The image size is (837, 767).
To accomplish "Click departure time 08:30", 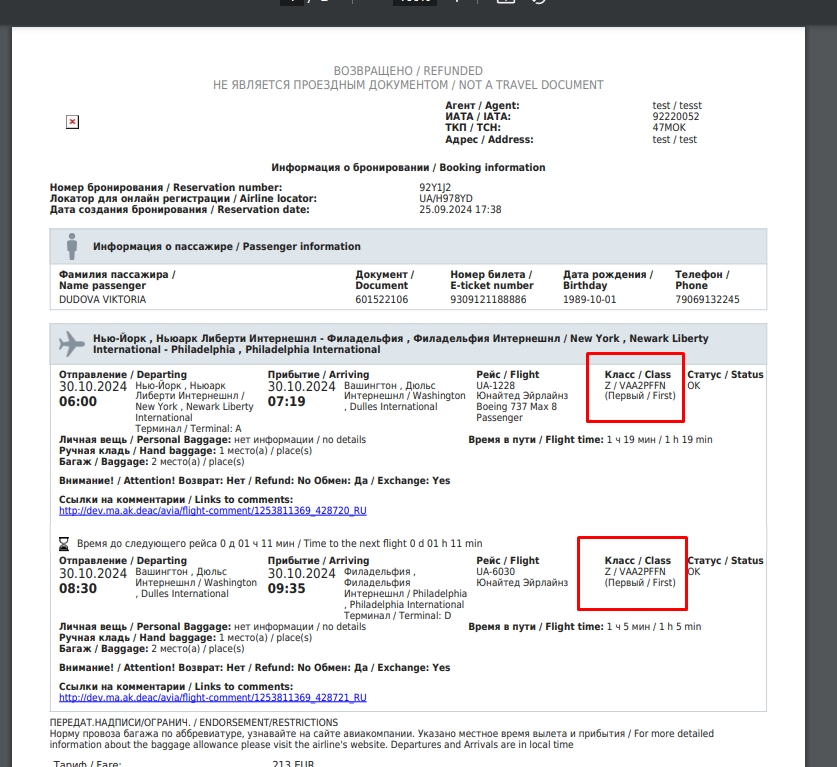I will point(78,589).
